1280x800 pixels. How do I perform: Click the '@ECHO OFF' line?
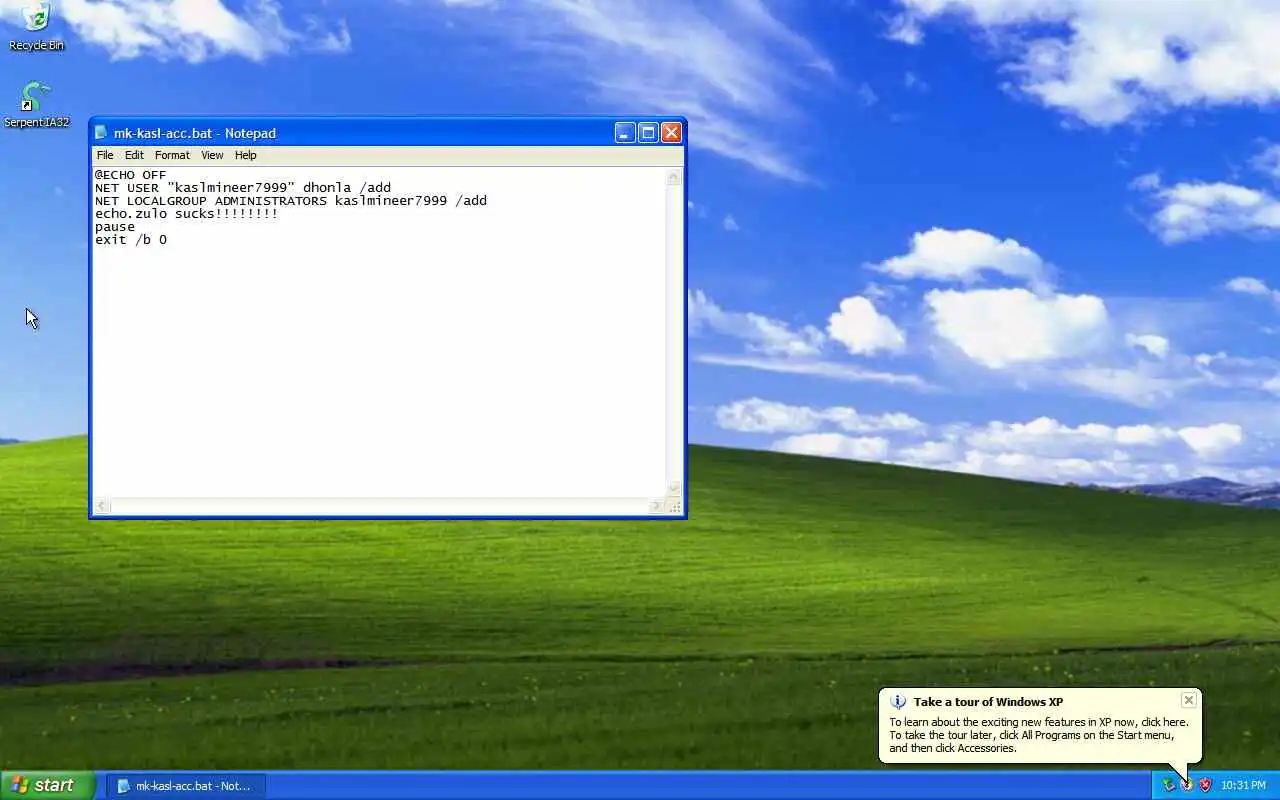click(131, 175)
